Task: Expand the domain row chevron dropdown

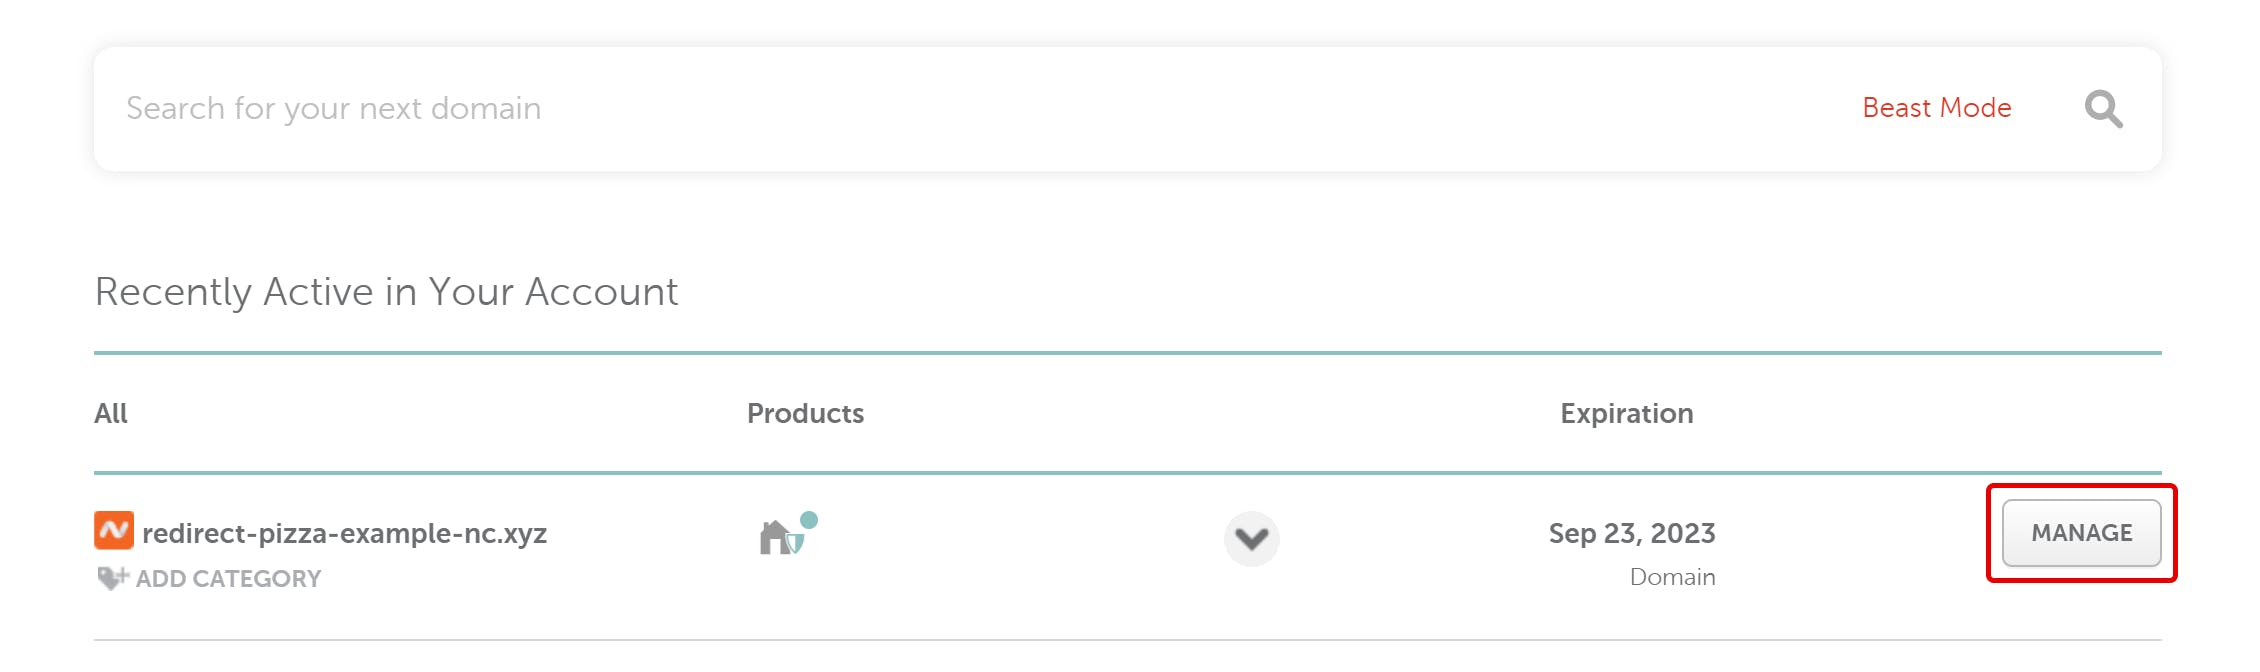Action: point(1251,539)
